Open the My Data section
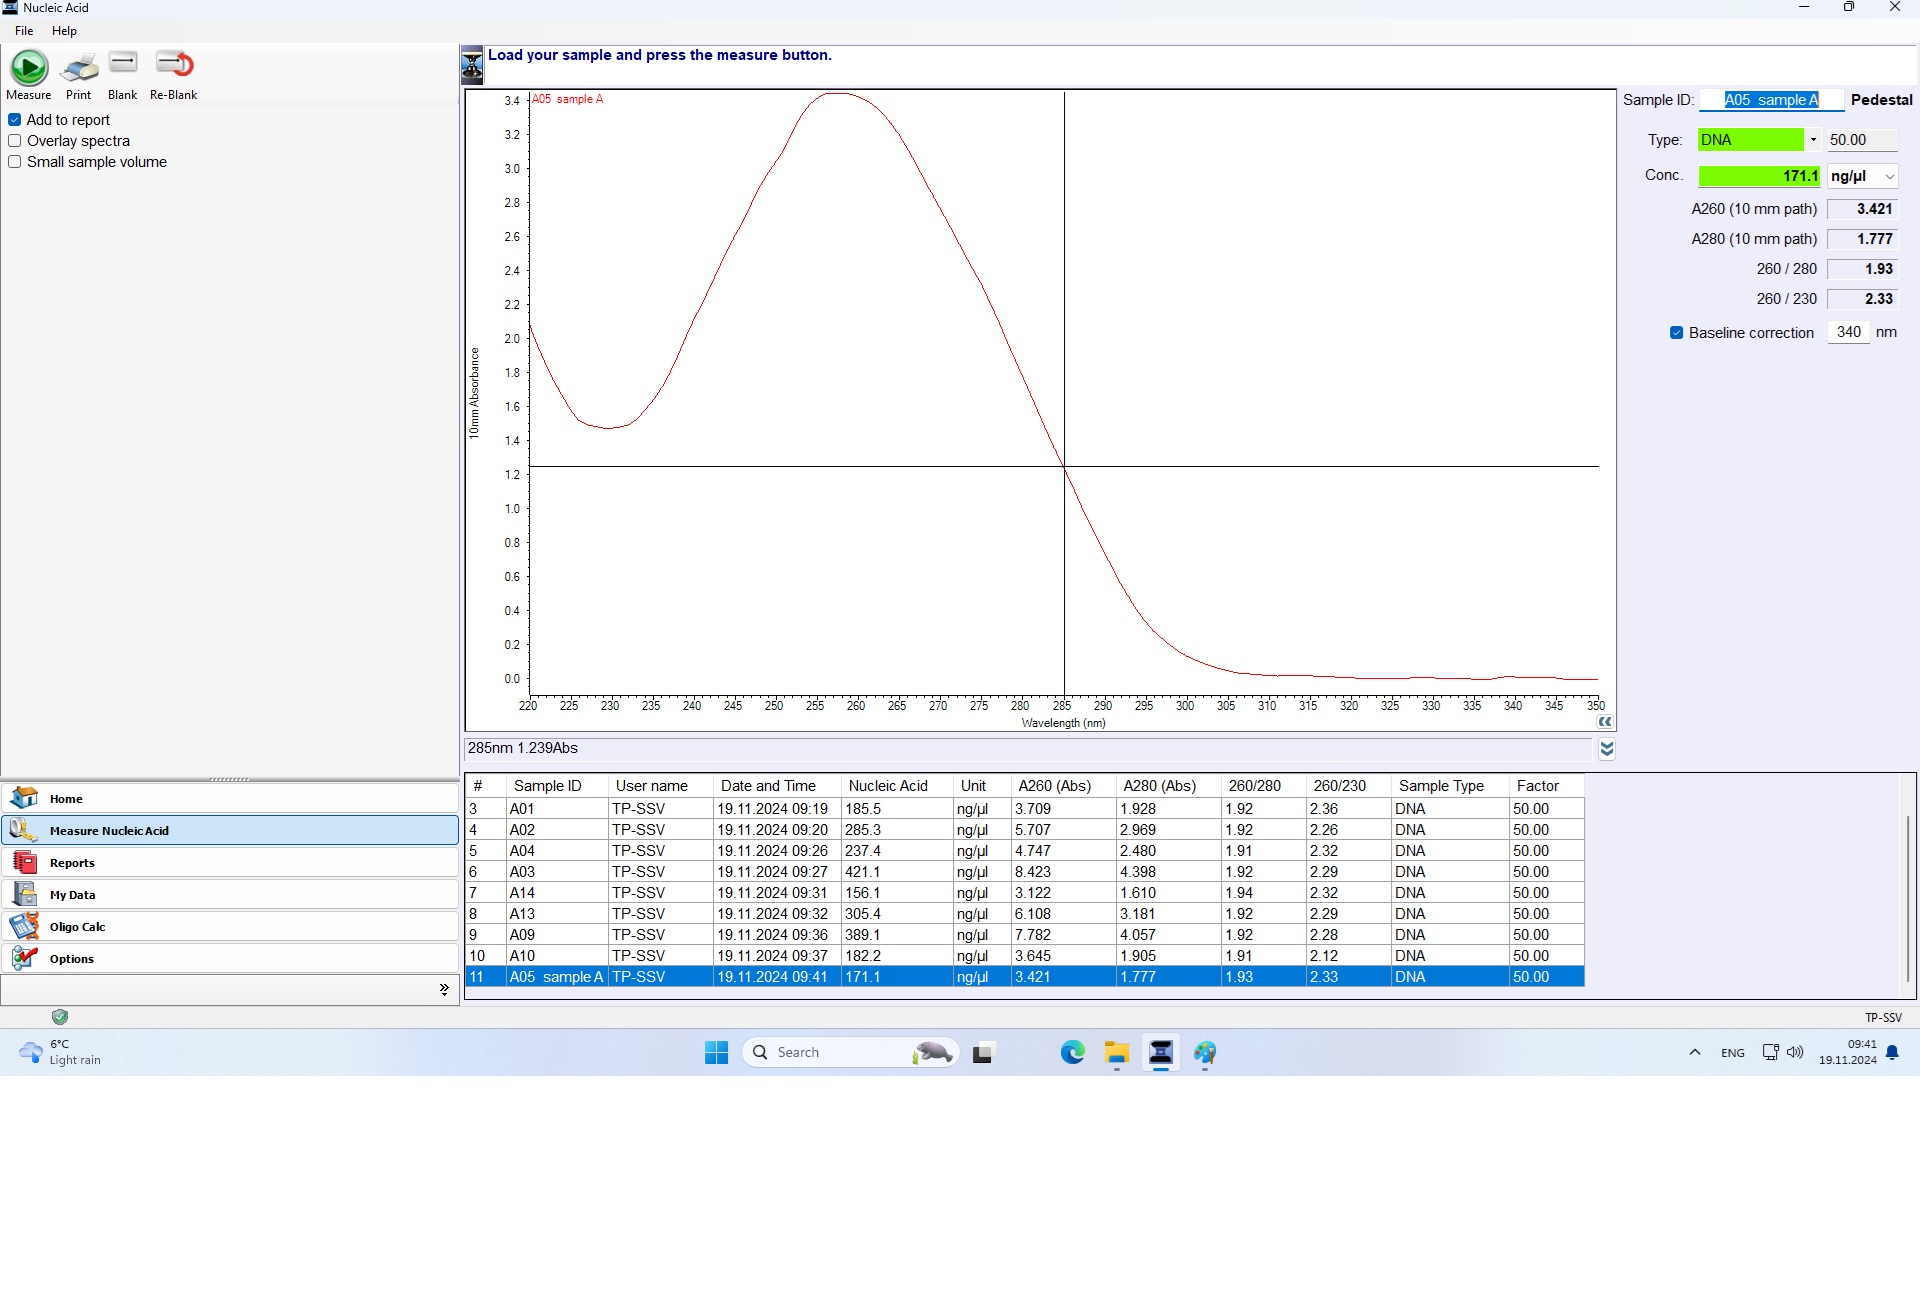Screen dimensions: 1920x1312 72,894
